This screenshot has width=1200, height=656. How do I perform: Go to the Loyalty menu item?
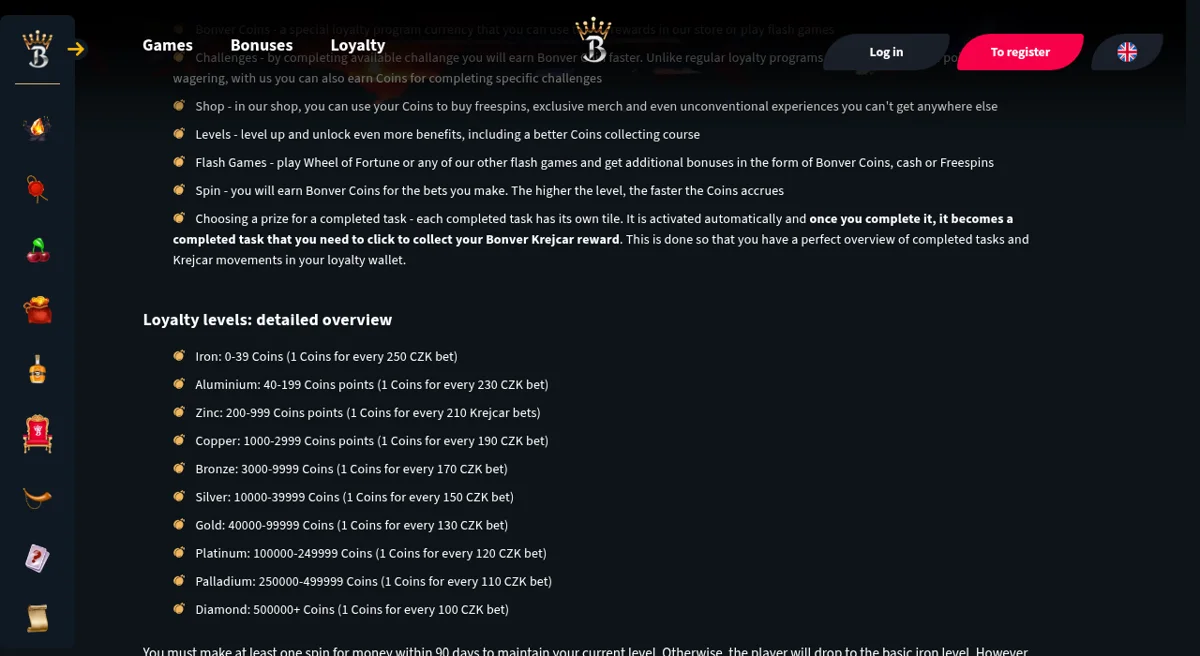coord(358,45)
